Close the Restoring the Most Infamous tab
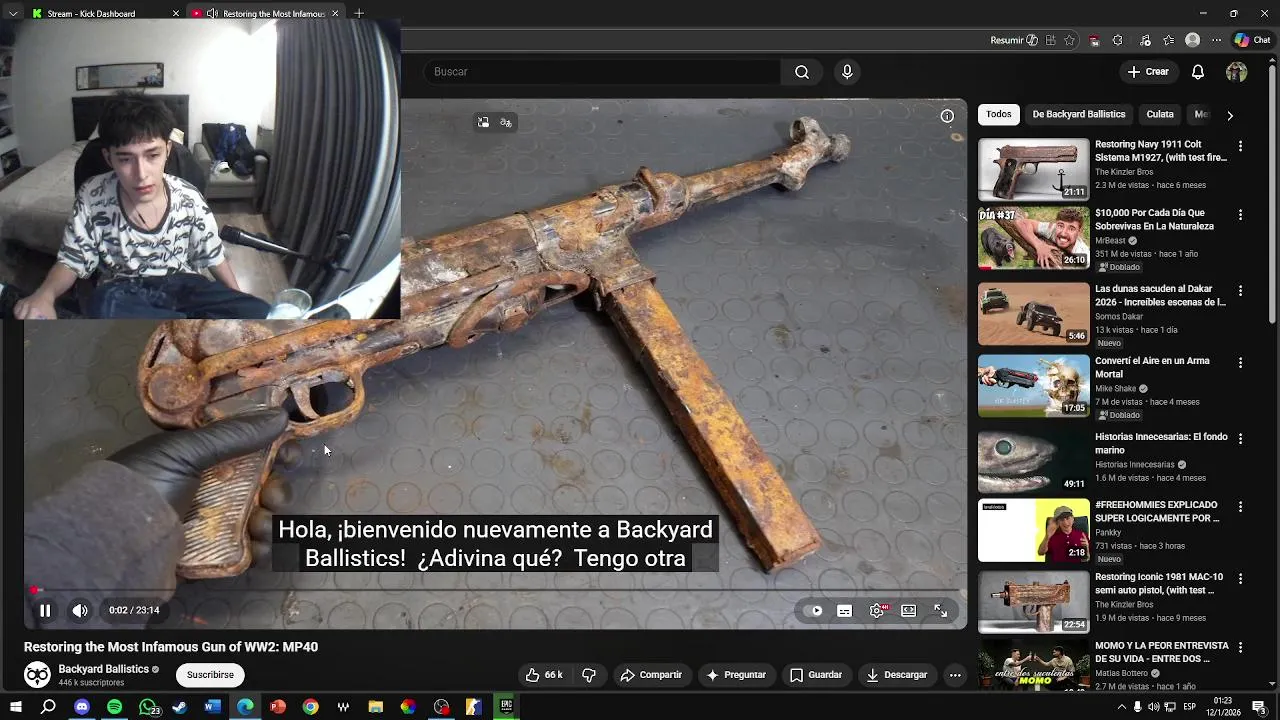 (335, 13)
